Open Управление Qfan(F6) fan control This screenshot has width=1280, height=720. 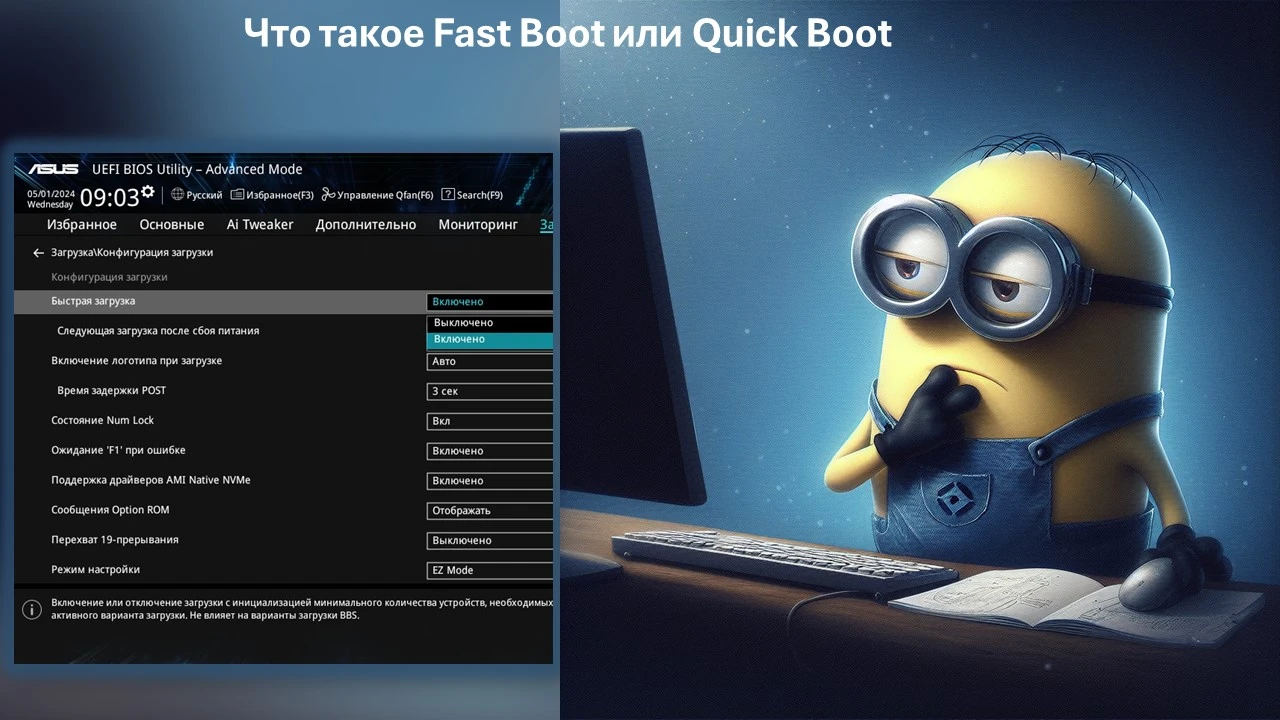(378, 195)
